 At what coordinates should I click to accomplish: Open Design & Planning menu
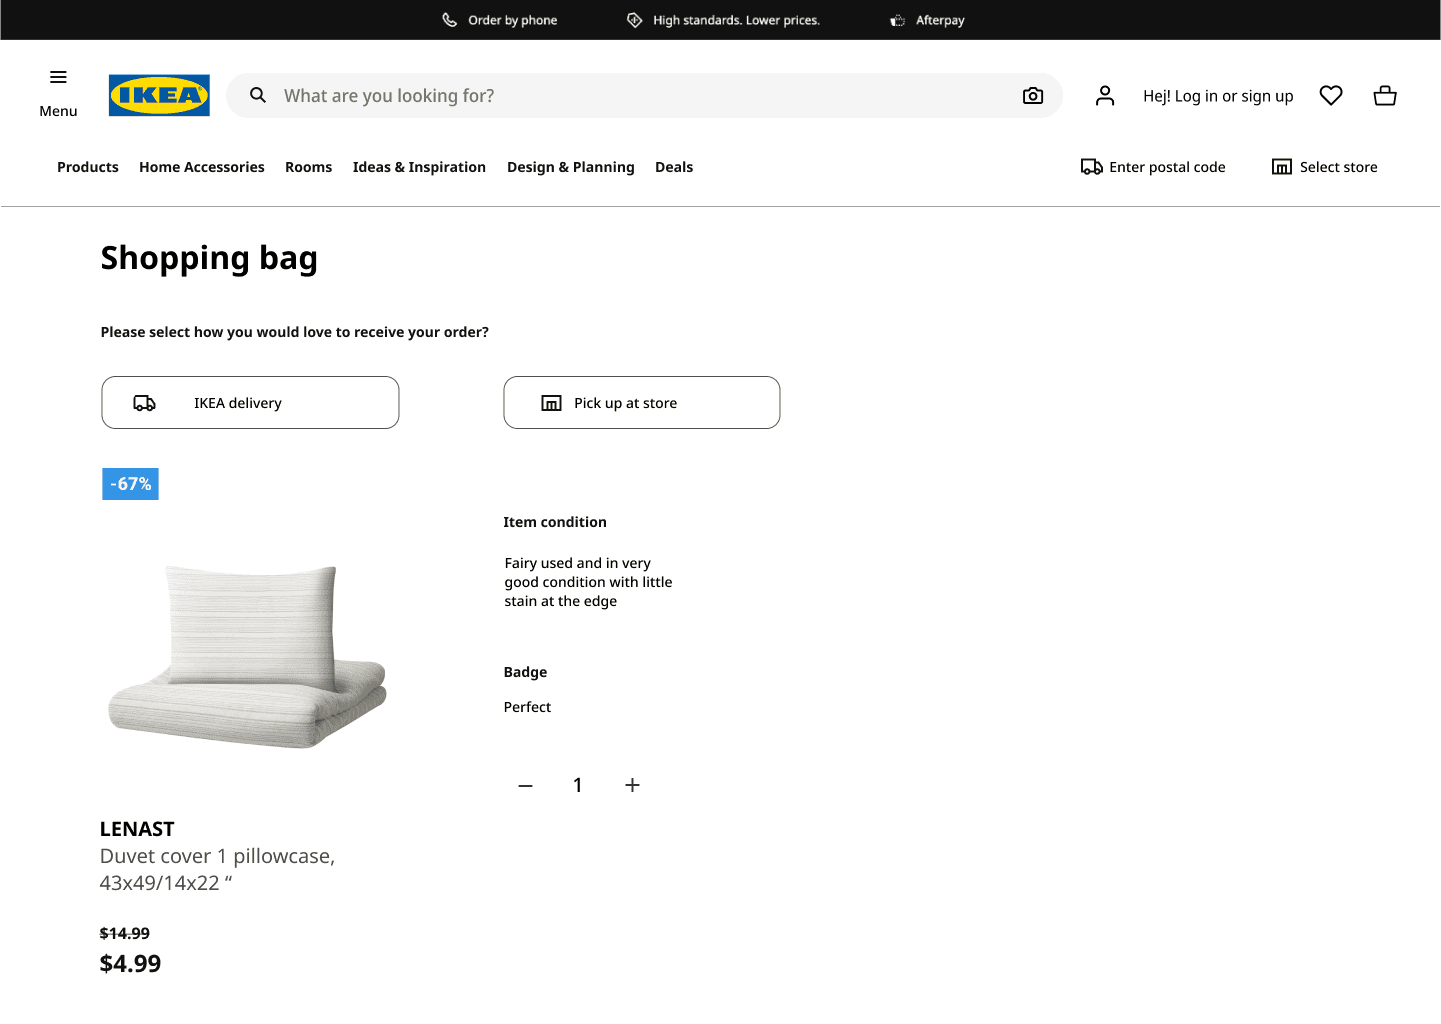(571, 167)
